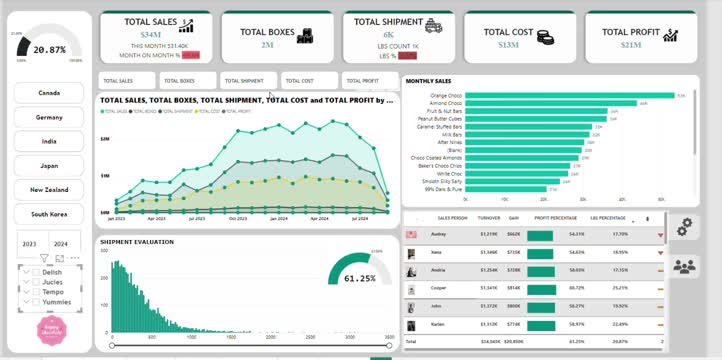Expand the Delish chevron

26,272
